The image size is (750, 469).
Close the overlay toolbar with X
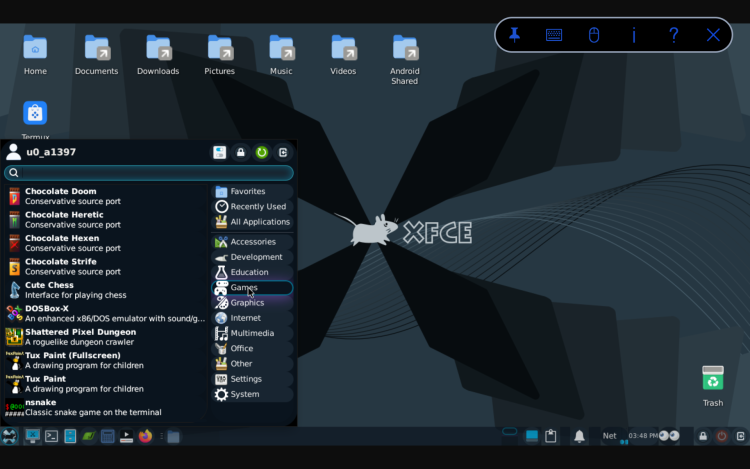point(713,35)
